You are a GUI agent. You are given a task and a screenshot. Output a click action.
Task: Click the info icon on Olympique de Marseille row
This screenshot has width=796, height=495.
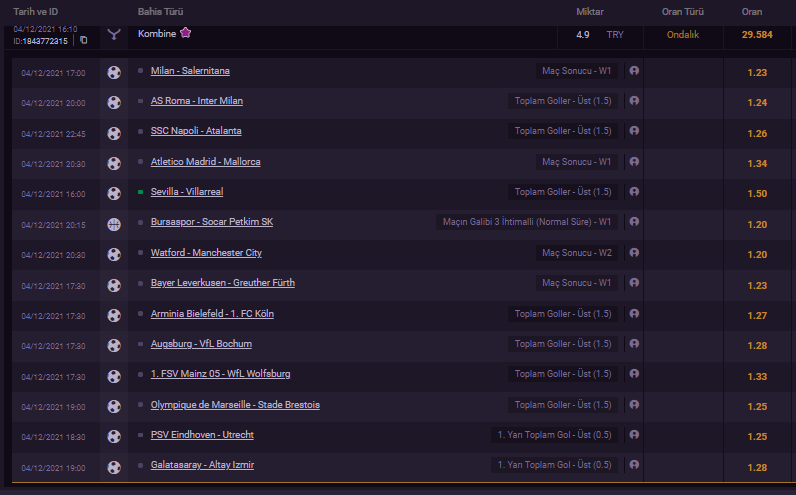634,404
